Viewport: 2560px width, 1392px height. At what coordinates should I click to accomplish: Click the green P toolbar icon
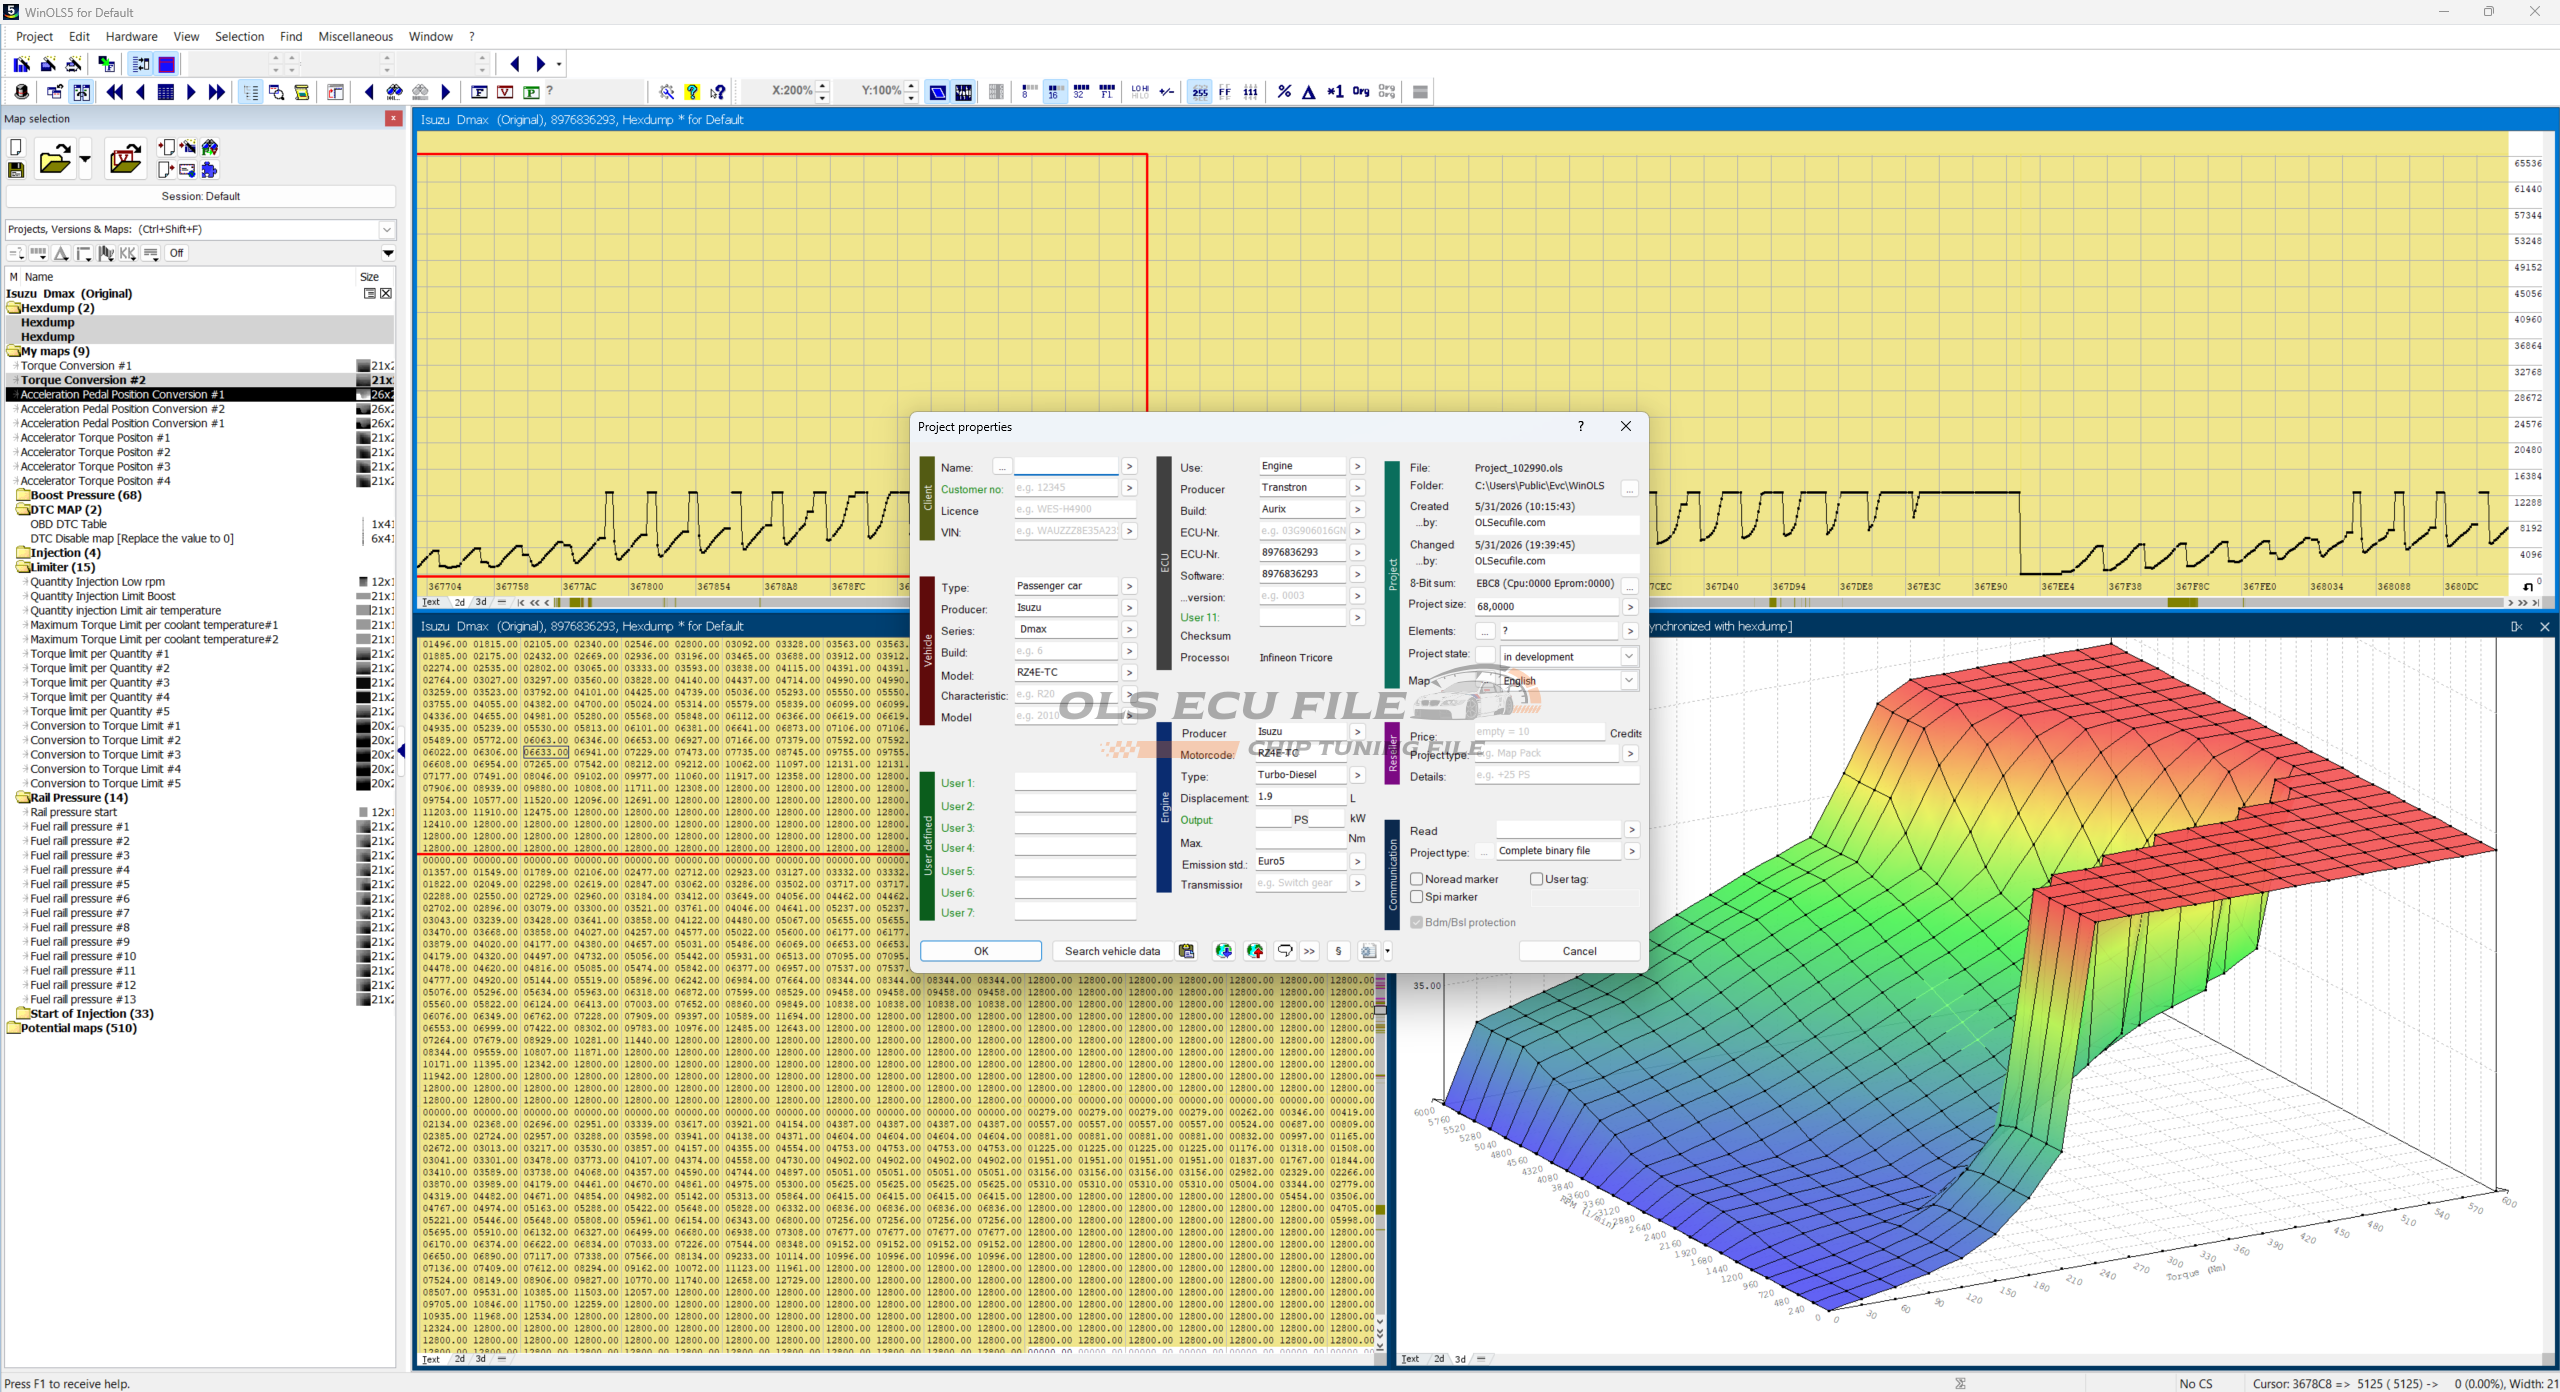(531, 92)
